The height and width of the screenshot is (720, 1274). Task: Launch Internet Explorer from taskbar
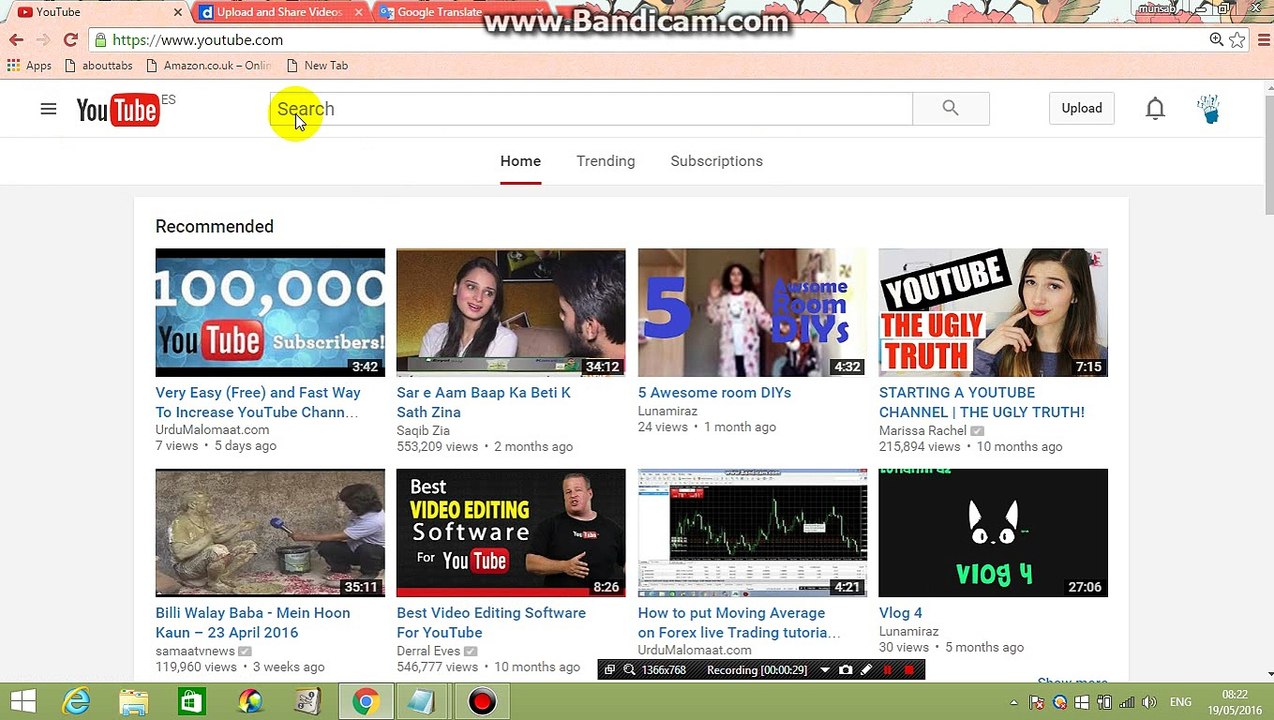coord(76,702)
